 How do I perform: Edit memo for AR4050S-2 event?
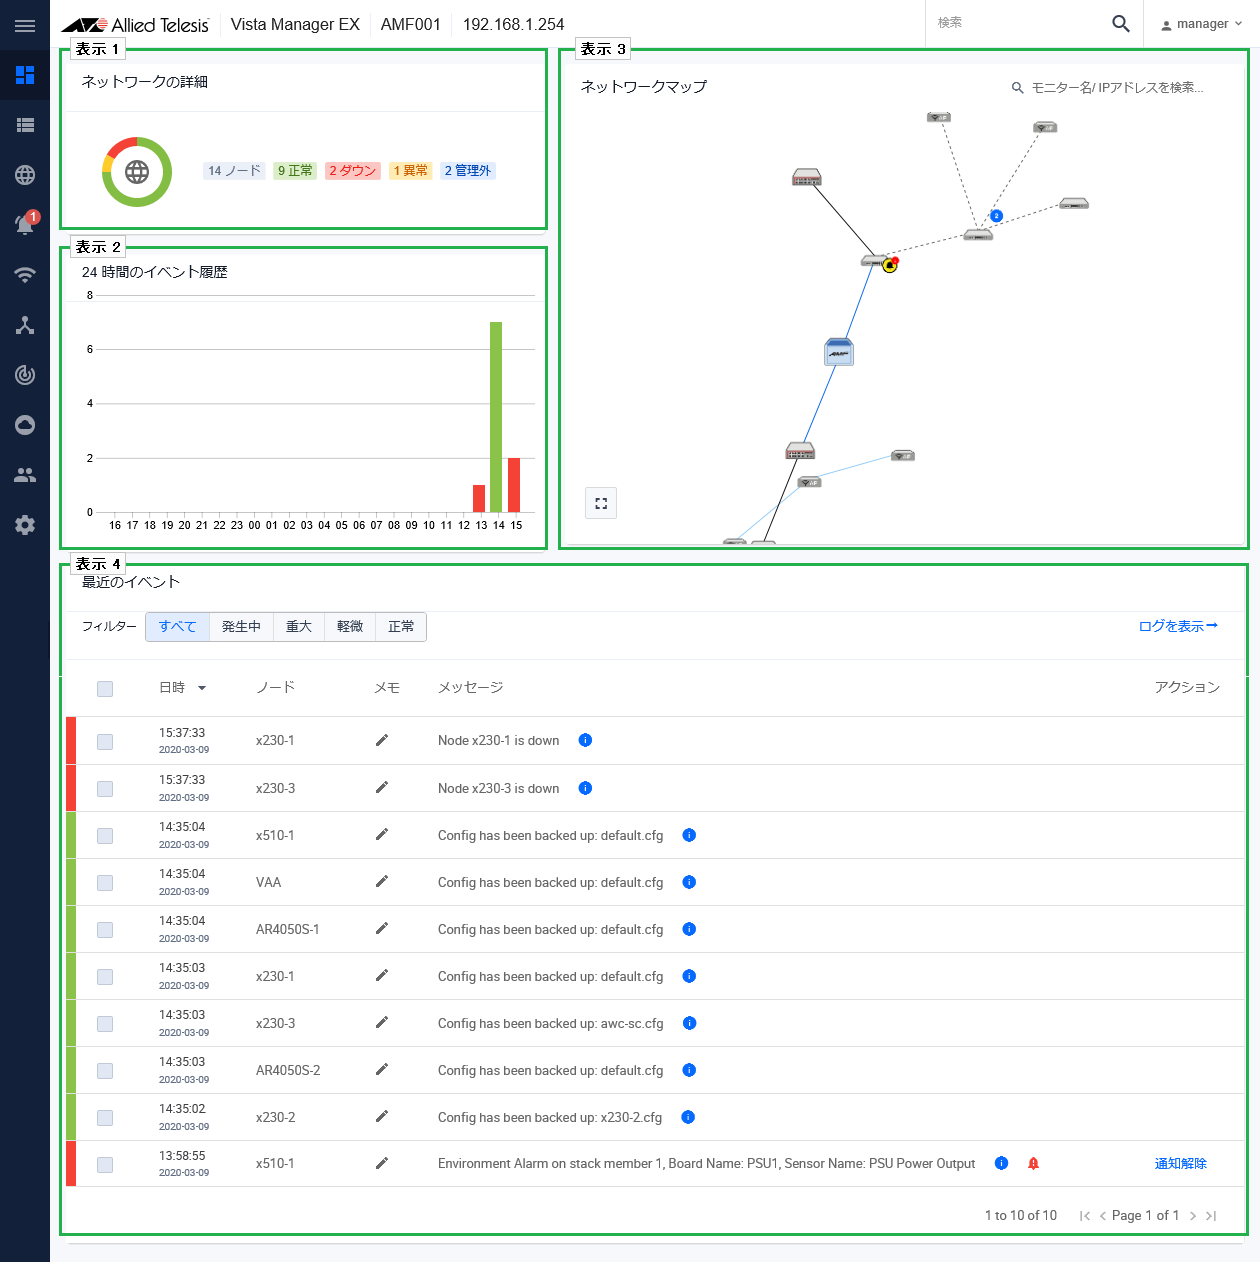tap(381, 1070)
